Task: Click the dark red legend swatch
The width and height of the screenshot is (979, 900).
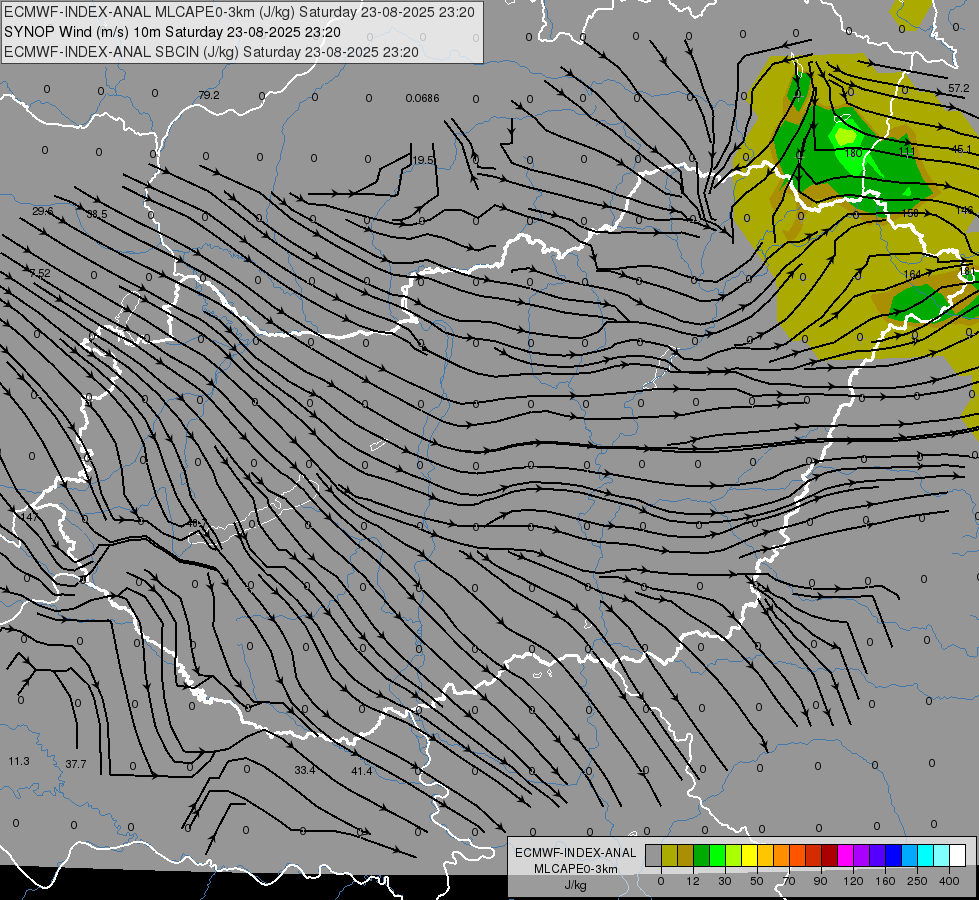Action: click(830, 855)
